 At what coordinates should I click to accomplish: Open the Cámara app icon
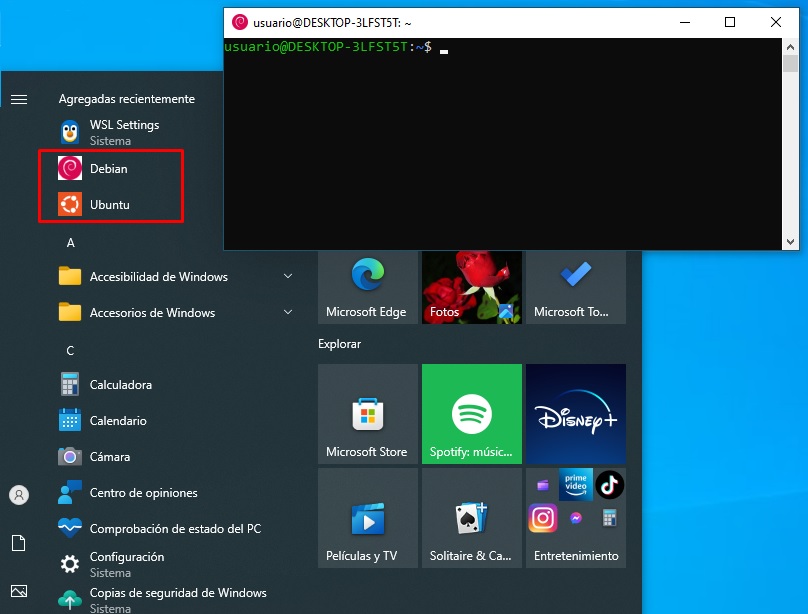coord(70,456)
